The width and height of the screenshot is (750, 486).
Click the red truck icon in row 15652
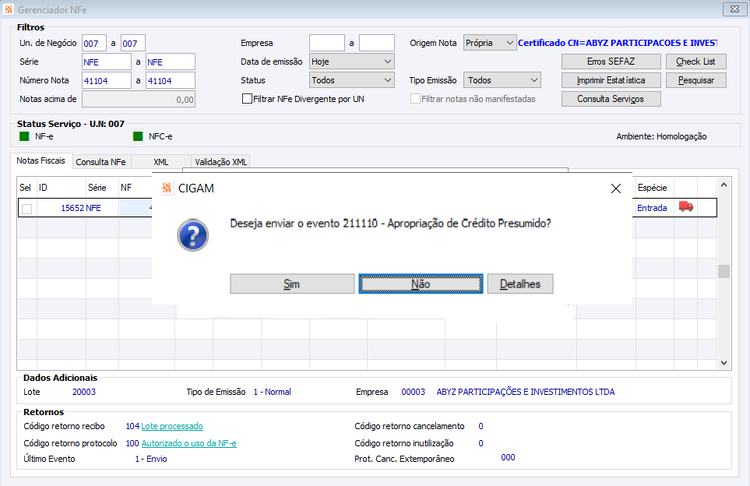685,207
